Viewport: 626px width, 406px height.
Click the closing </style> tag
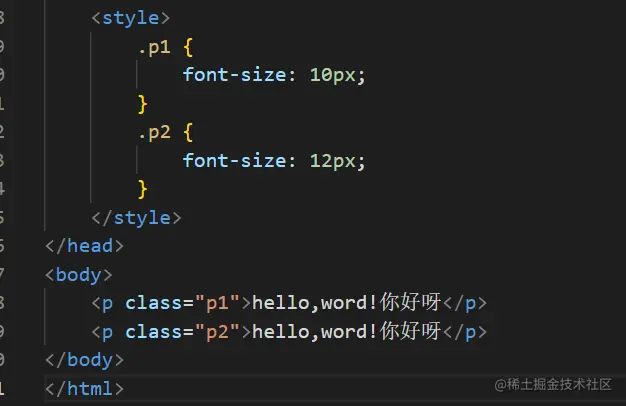tap(137, 218)
